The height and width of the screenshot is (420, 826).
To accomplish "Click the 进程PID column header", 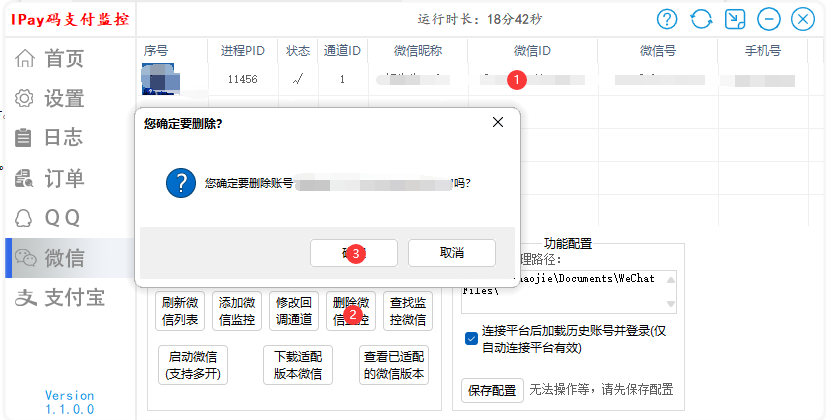I will click(x=243, y=51).
